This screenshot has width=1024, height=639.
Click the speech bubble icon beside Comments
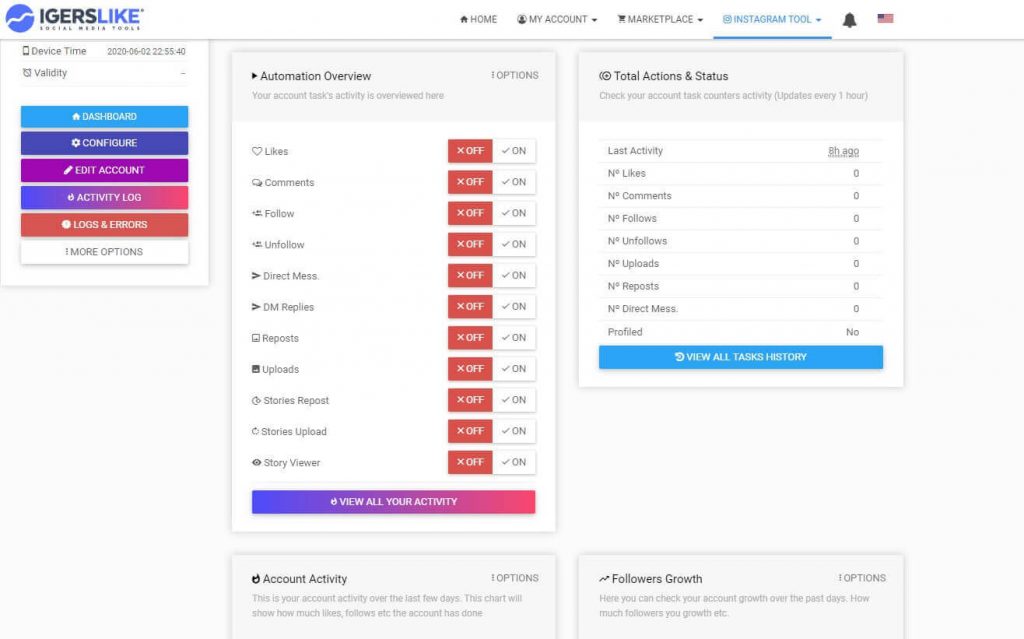(257, 183)
